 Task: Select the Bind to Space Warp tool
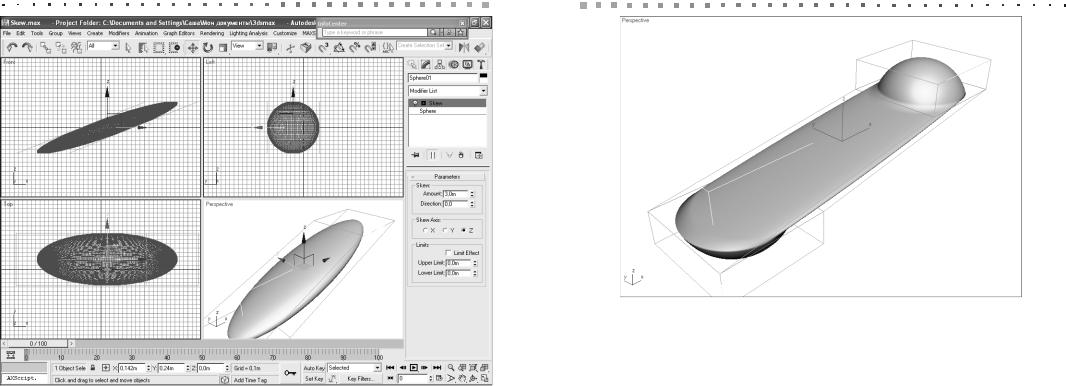point(76,47)
